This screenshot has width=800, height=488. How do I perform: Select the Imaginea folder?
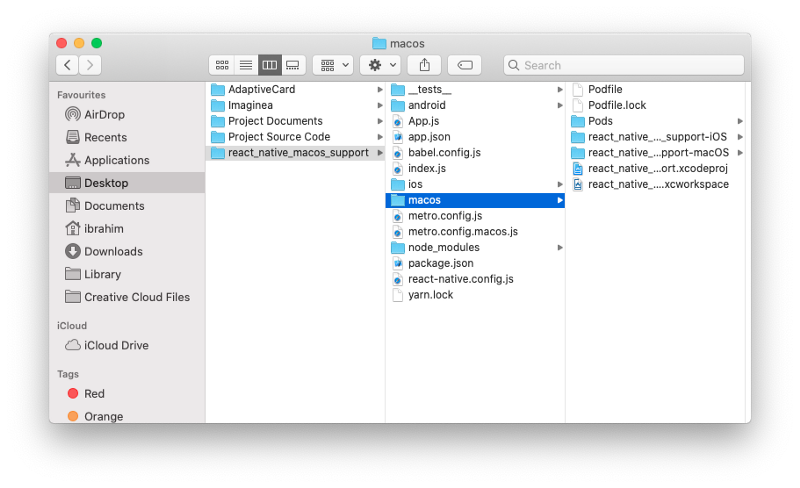(295, 105)
